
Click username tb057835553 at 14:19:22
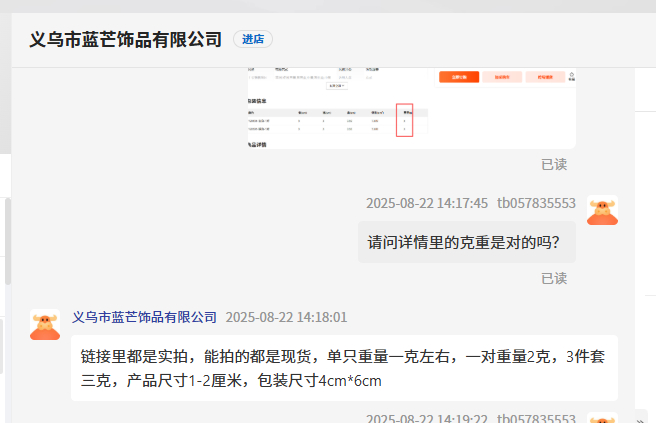(x=536, y=418)
